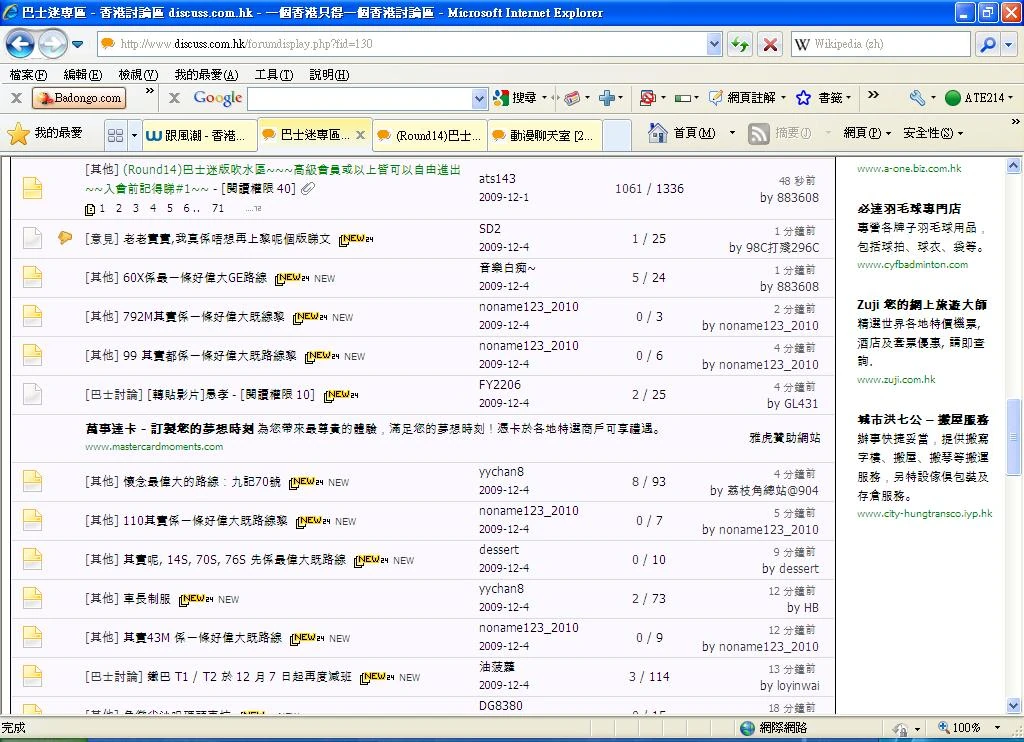Click the wrench settings icon on Google toolbar
The image size is (1024, 742).
pyautogui.click(x=917, y=98)
